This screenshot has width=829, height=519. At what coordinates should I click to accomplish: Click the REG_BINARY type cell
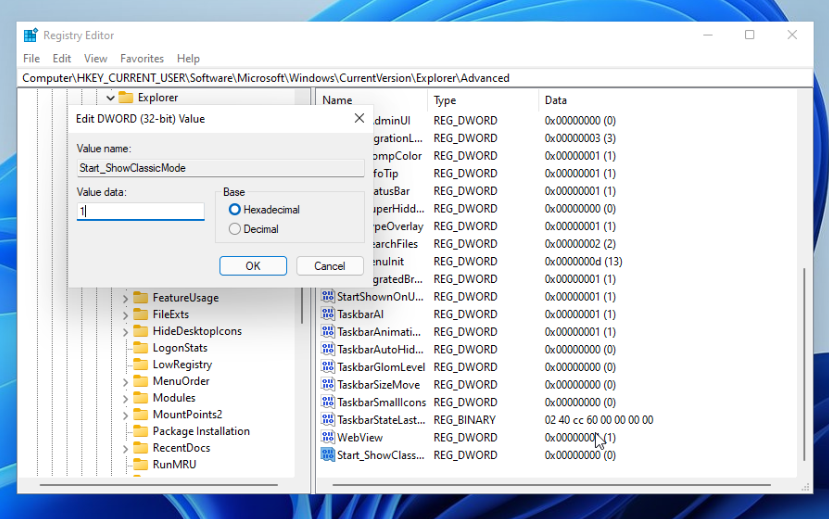[x=465, y=420]
